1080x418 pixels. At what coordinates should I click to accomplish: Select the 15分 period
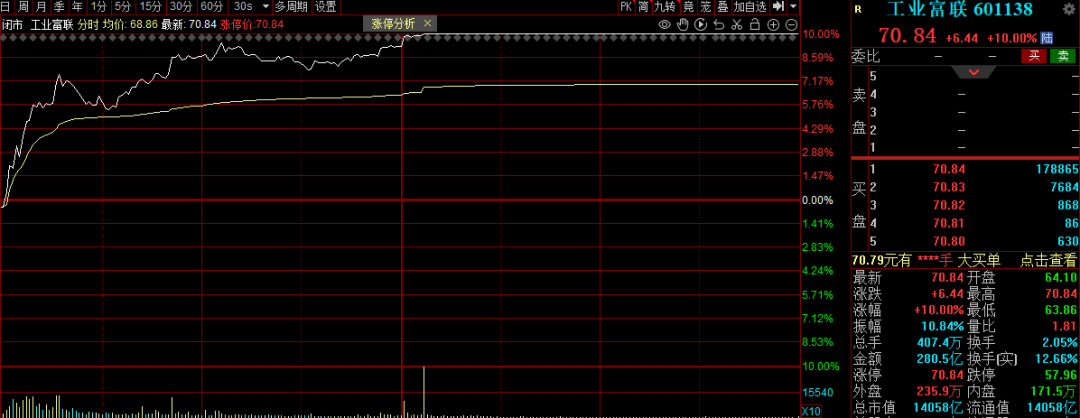(149, 7)
